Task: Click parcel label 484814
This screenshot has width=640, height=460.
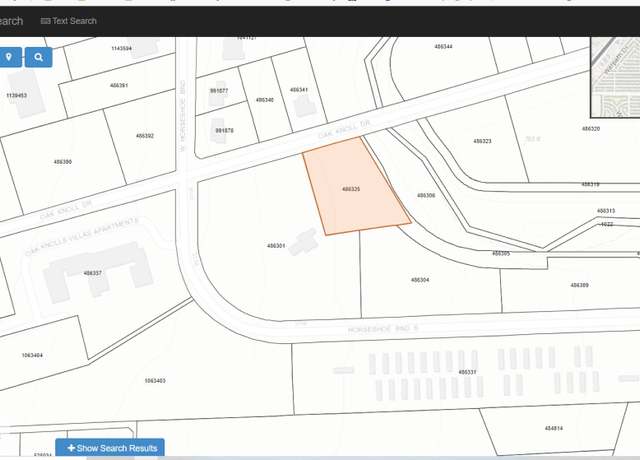Action: pos(554,428)
